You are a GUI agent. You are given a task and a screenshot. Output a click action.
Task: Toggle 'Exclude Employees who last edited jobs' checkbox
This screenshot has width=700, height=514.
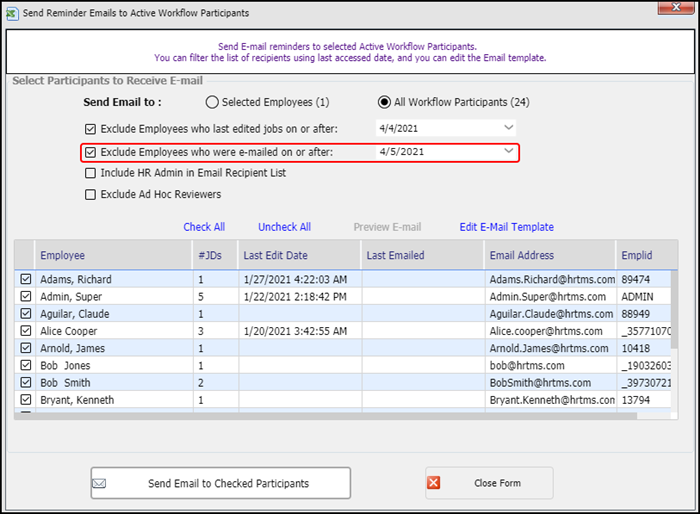pyautogui.click(x=91, y=129)
